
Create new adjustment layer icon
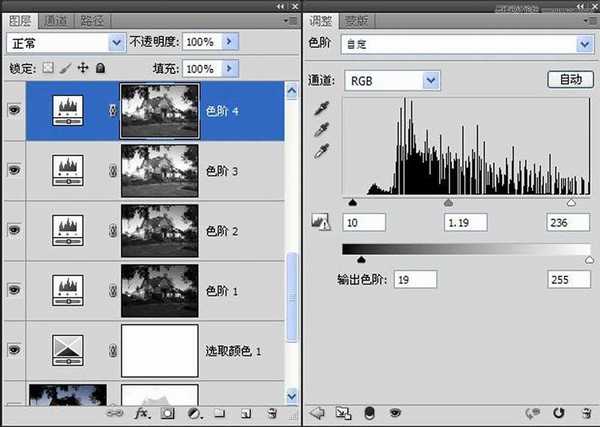point(194,412)
